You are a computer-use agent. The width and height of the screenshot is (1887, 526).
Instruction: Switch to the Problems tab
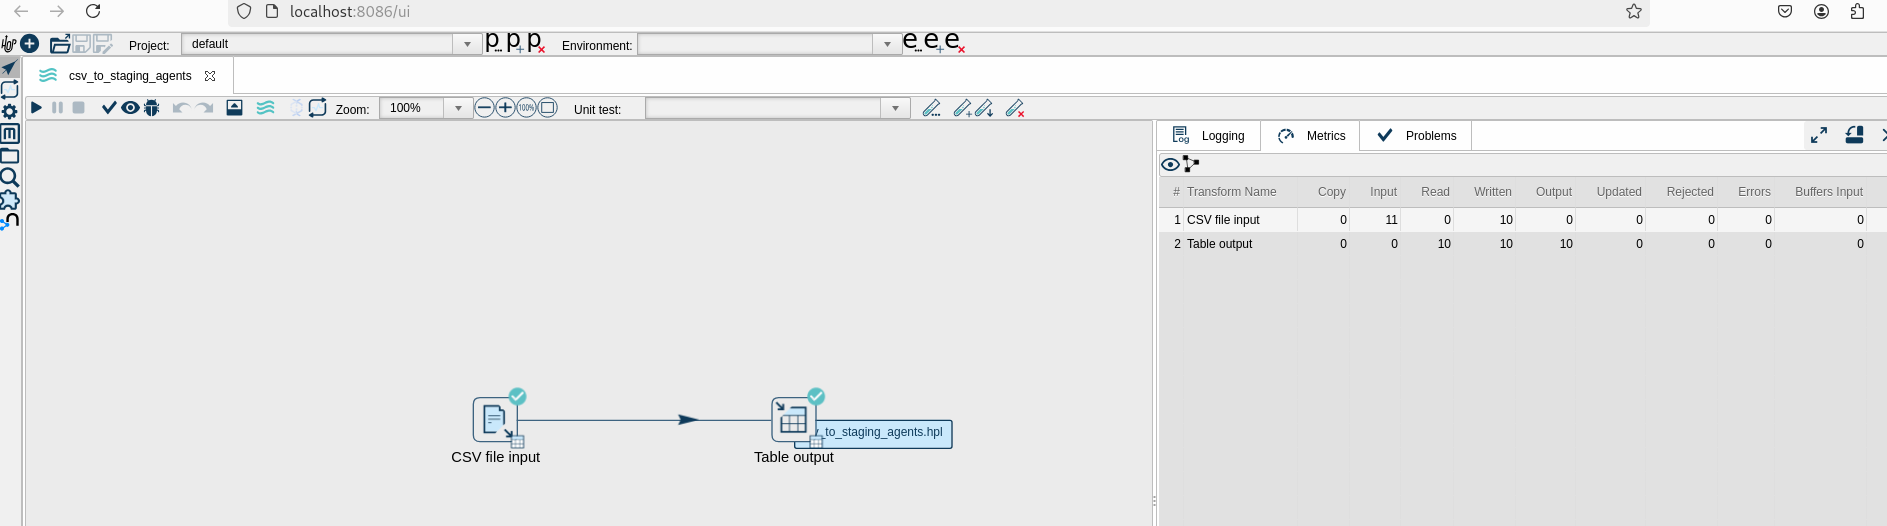tap(1416, 136)
